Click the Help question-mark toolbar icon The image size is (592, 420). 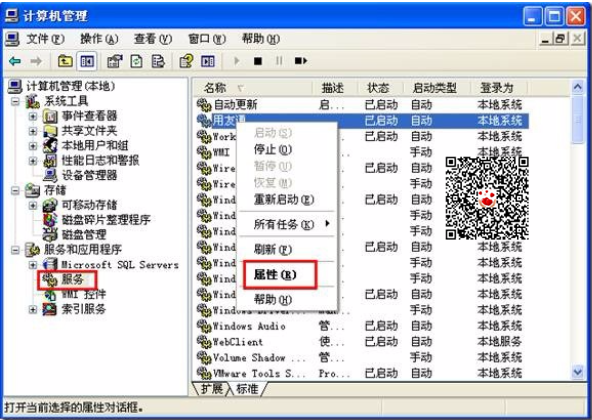pyautogui.click(x=186, y=61)
